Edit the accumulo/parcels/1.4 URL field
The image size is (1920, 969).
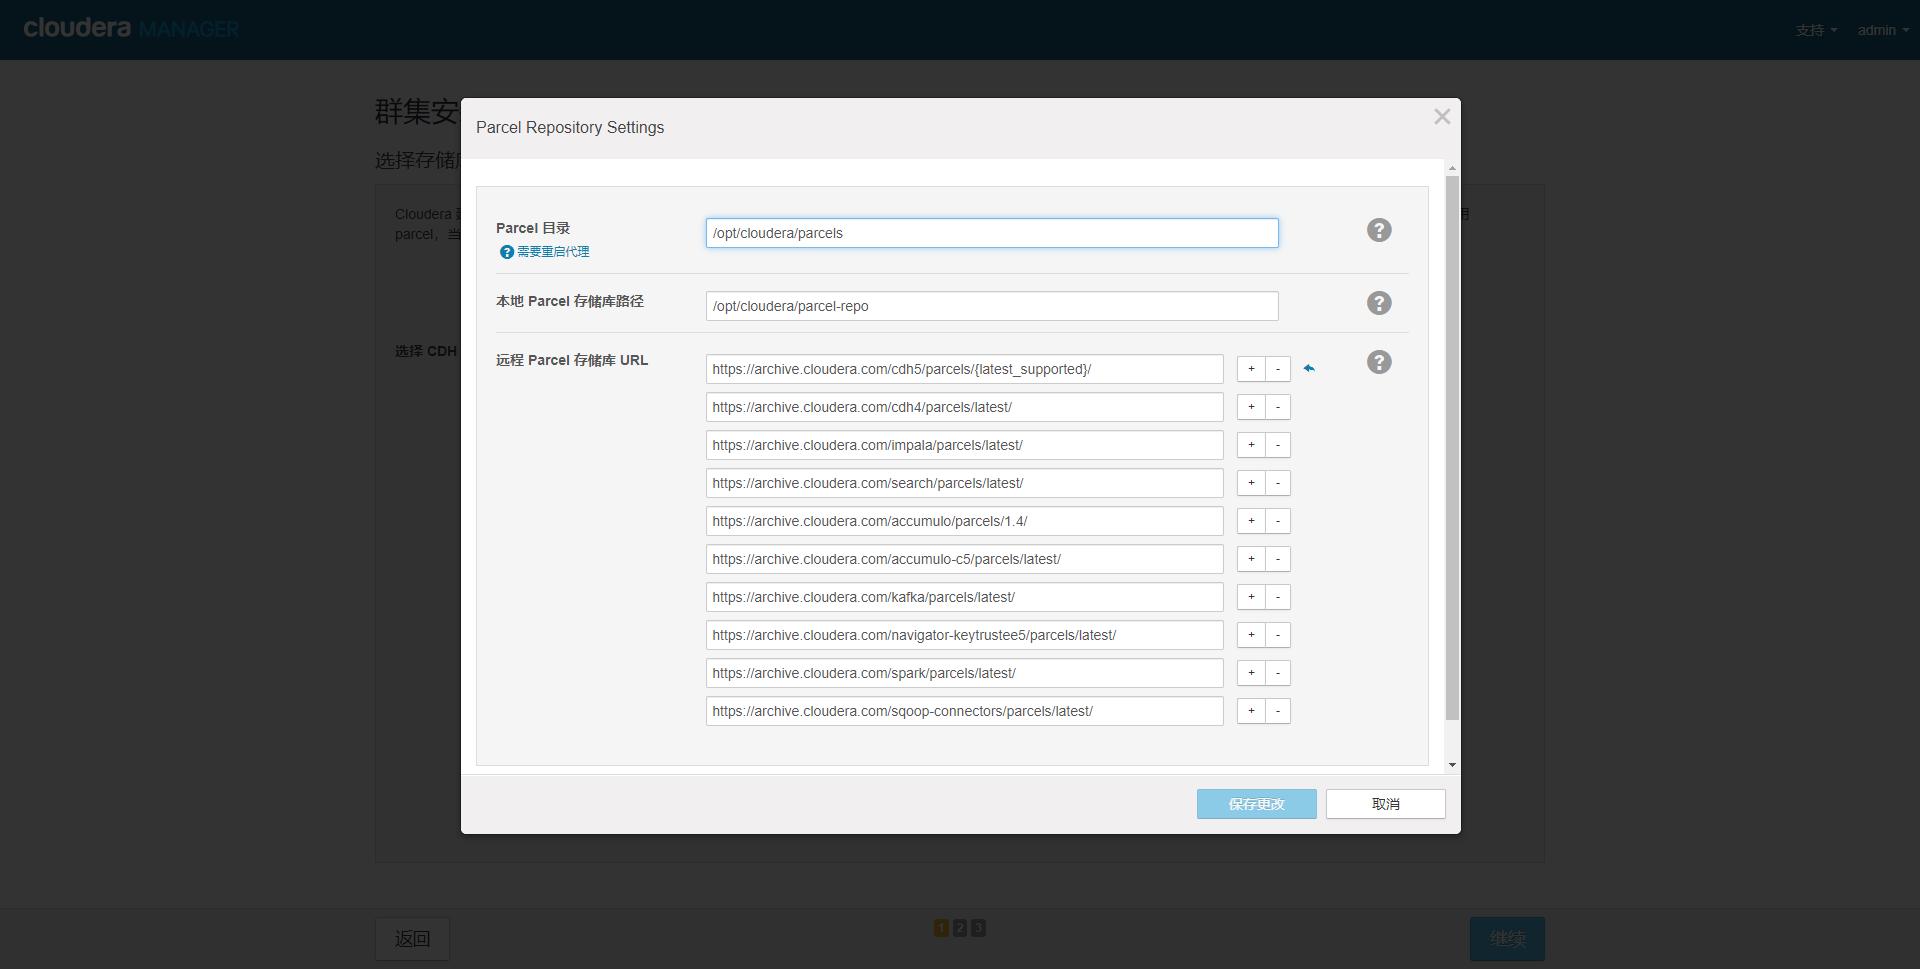pyautogui.click(x=964, y=521)
